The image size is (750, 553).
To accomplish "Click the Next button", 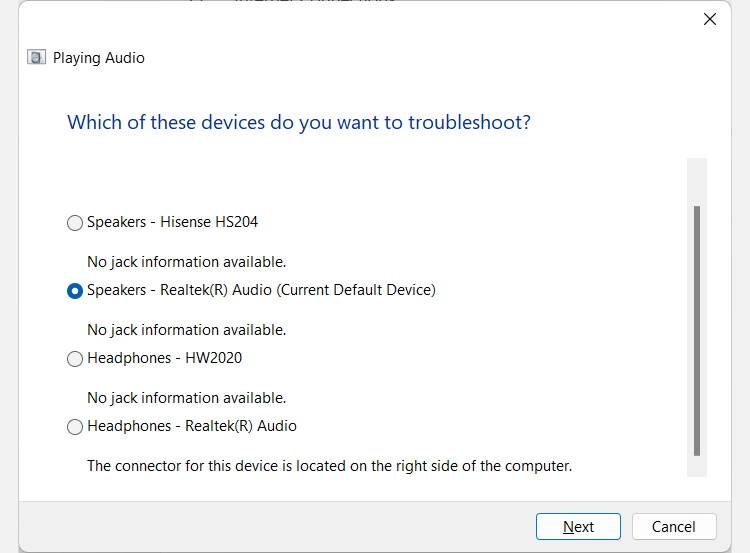I will [578, 527].
